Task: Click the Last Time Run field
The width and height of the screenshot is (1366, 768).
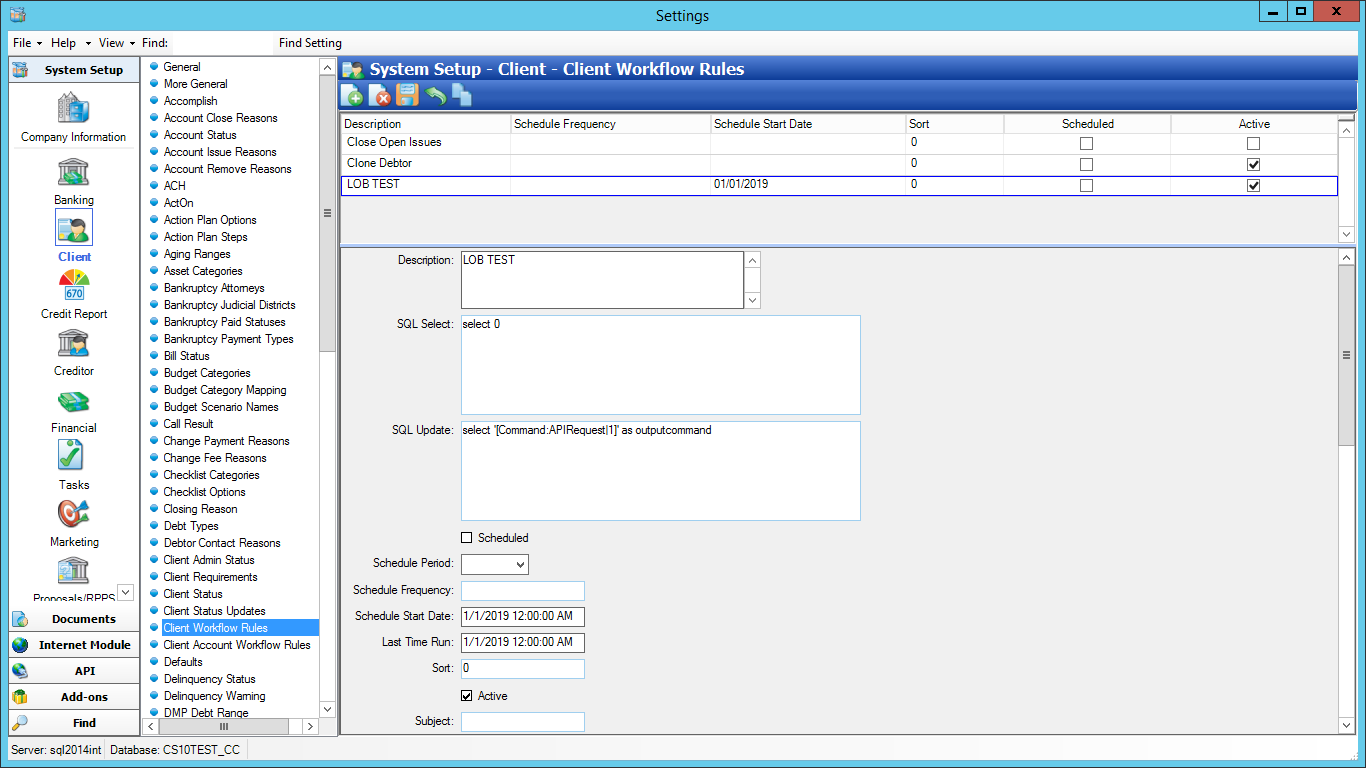Action: click(x=522, y=643)
